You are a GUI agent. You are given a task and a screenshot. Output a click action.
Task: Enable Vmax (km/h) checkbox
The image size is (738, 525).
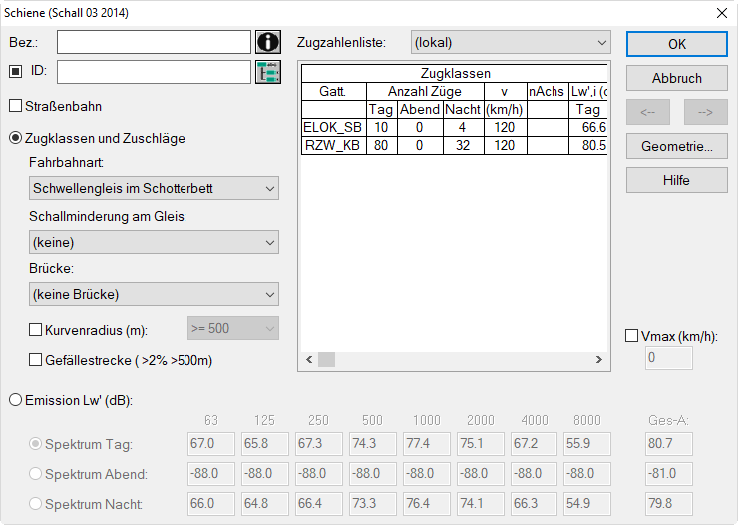(631, 336)
